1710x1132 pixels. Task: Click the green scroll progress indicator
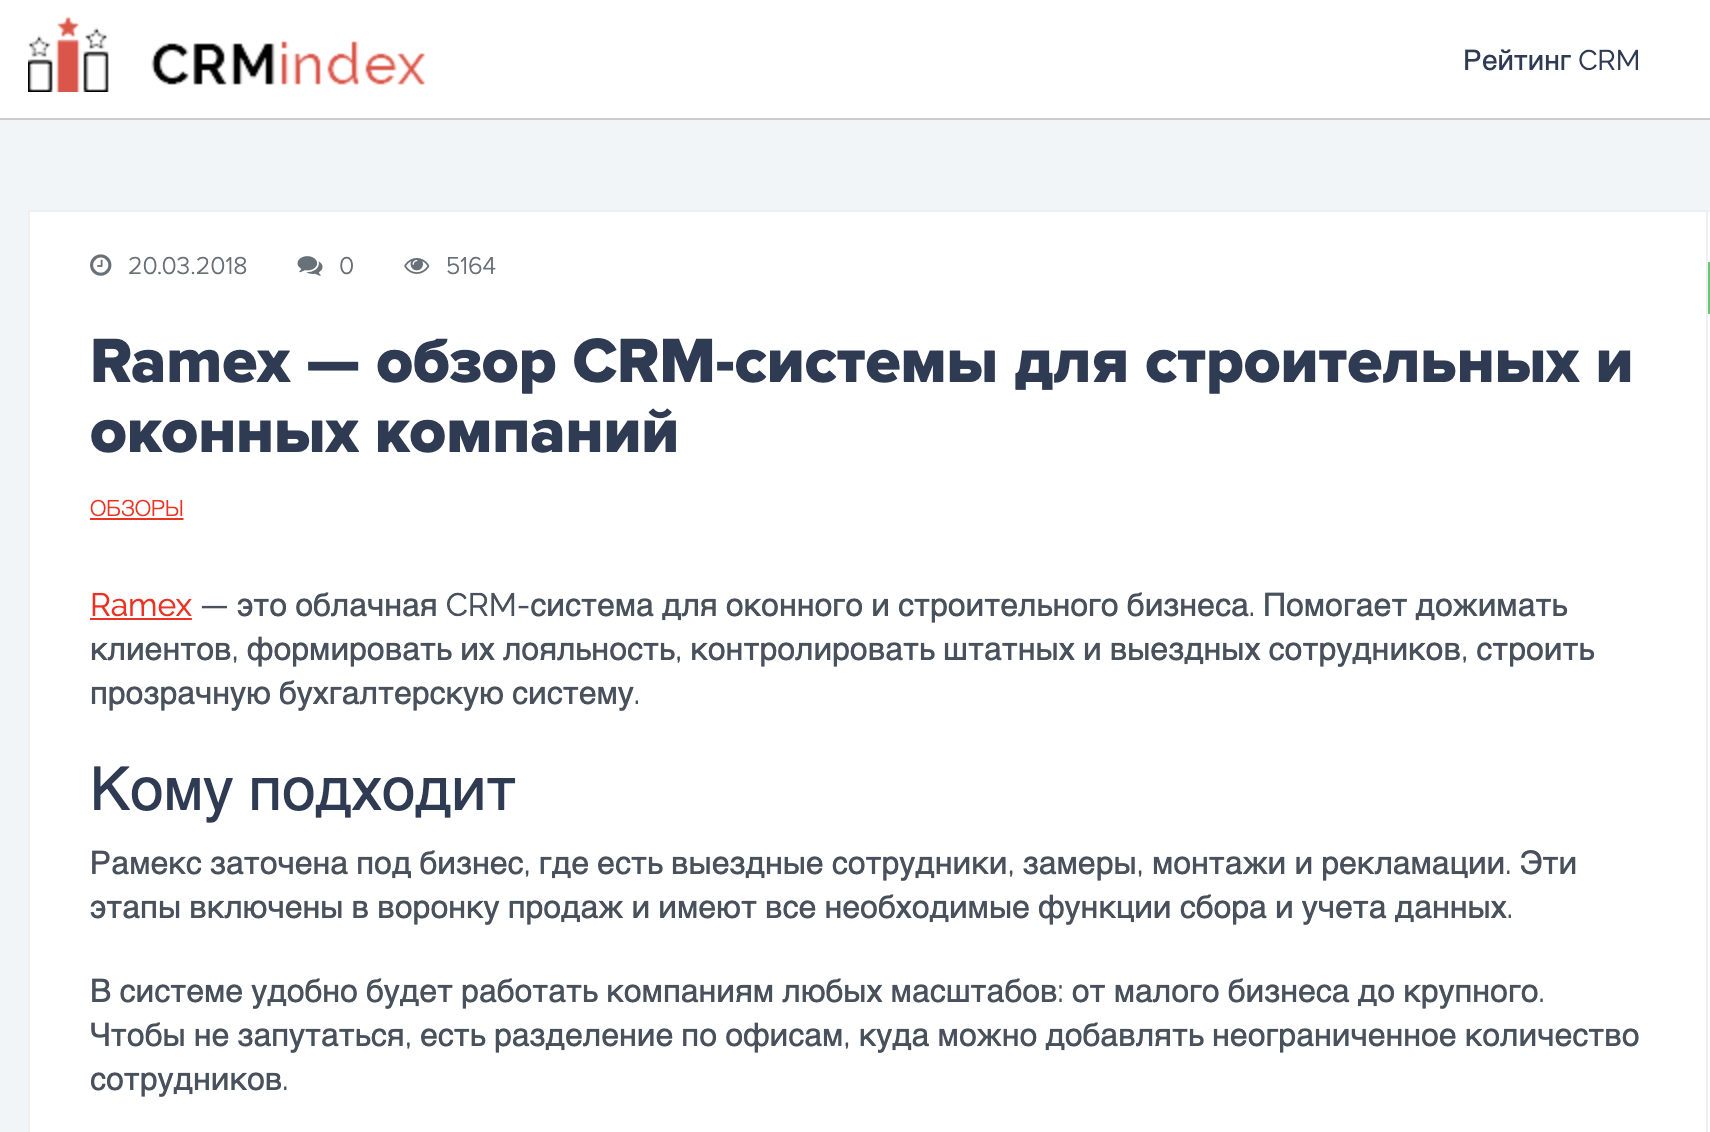(1707, 287)
